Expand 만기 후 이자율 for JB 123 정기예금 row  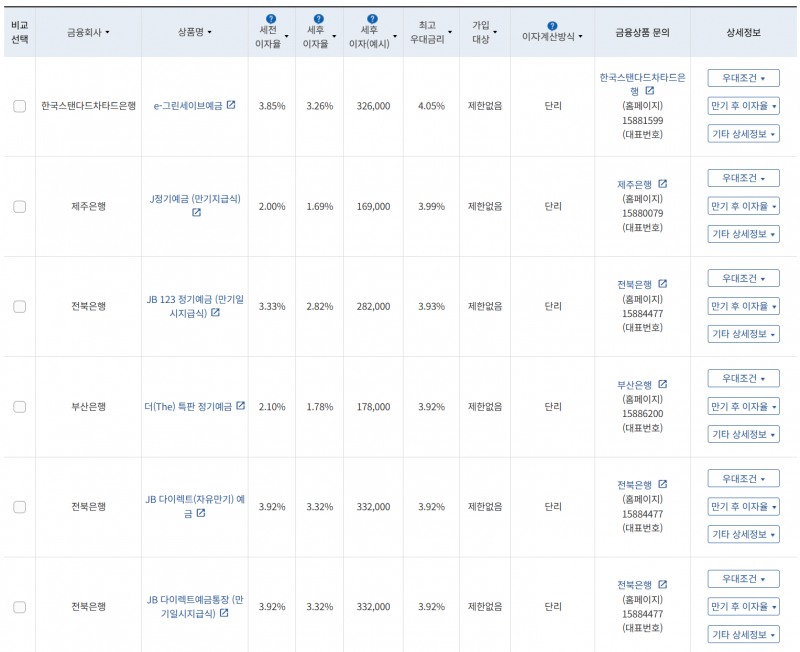743,306
